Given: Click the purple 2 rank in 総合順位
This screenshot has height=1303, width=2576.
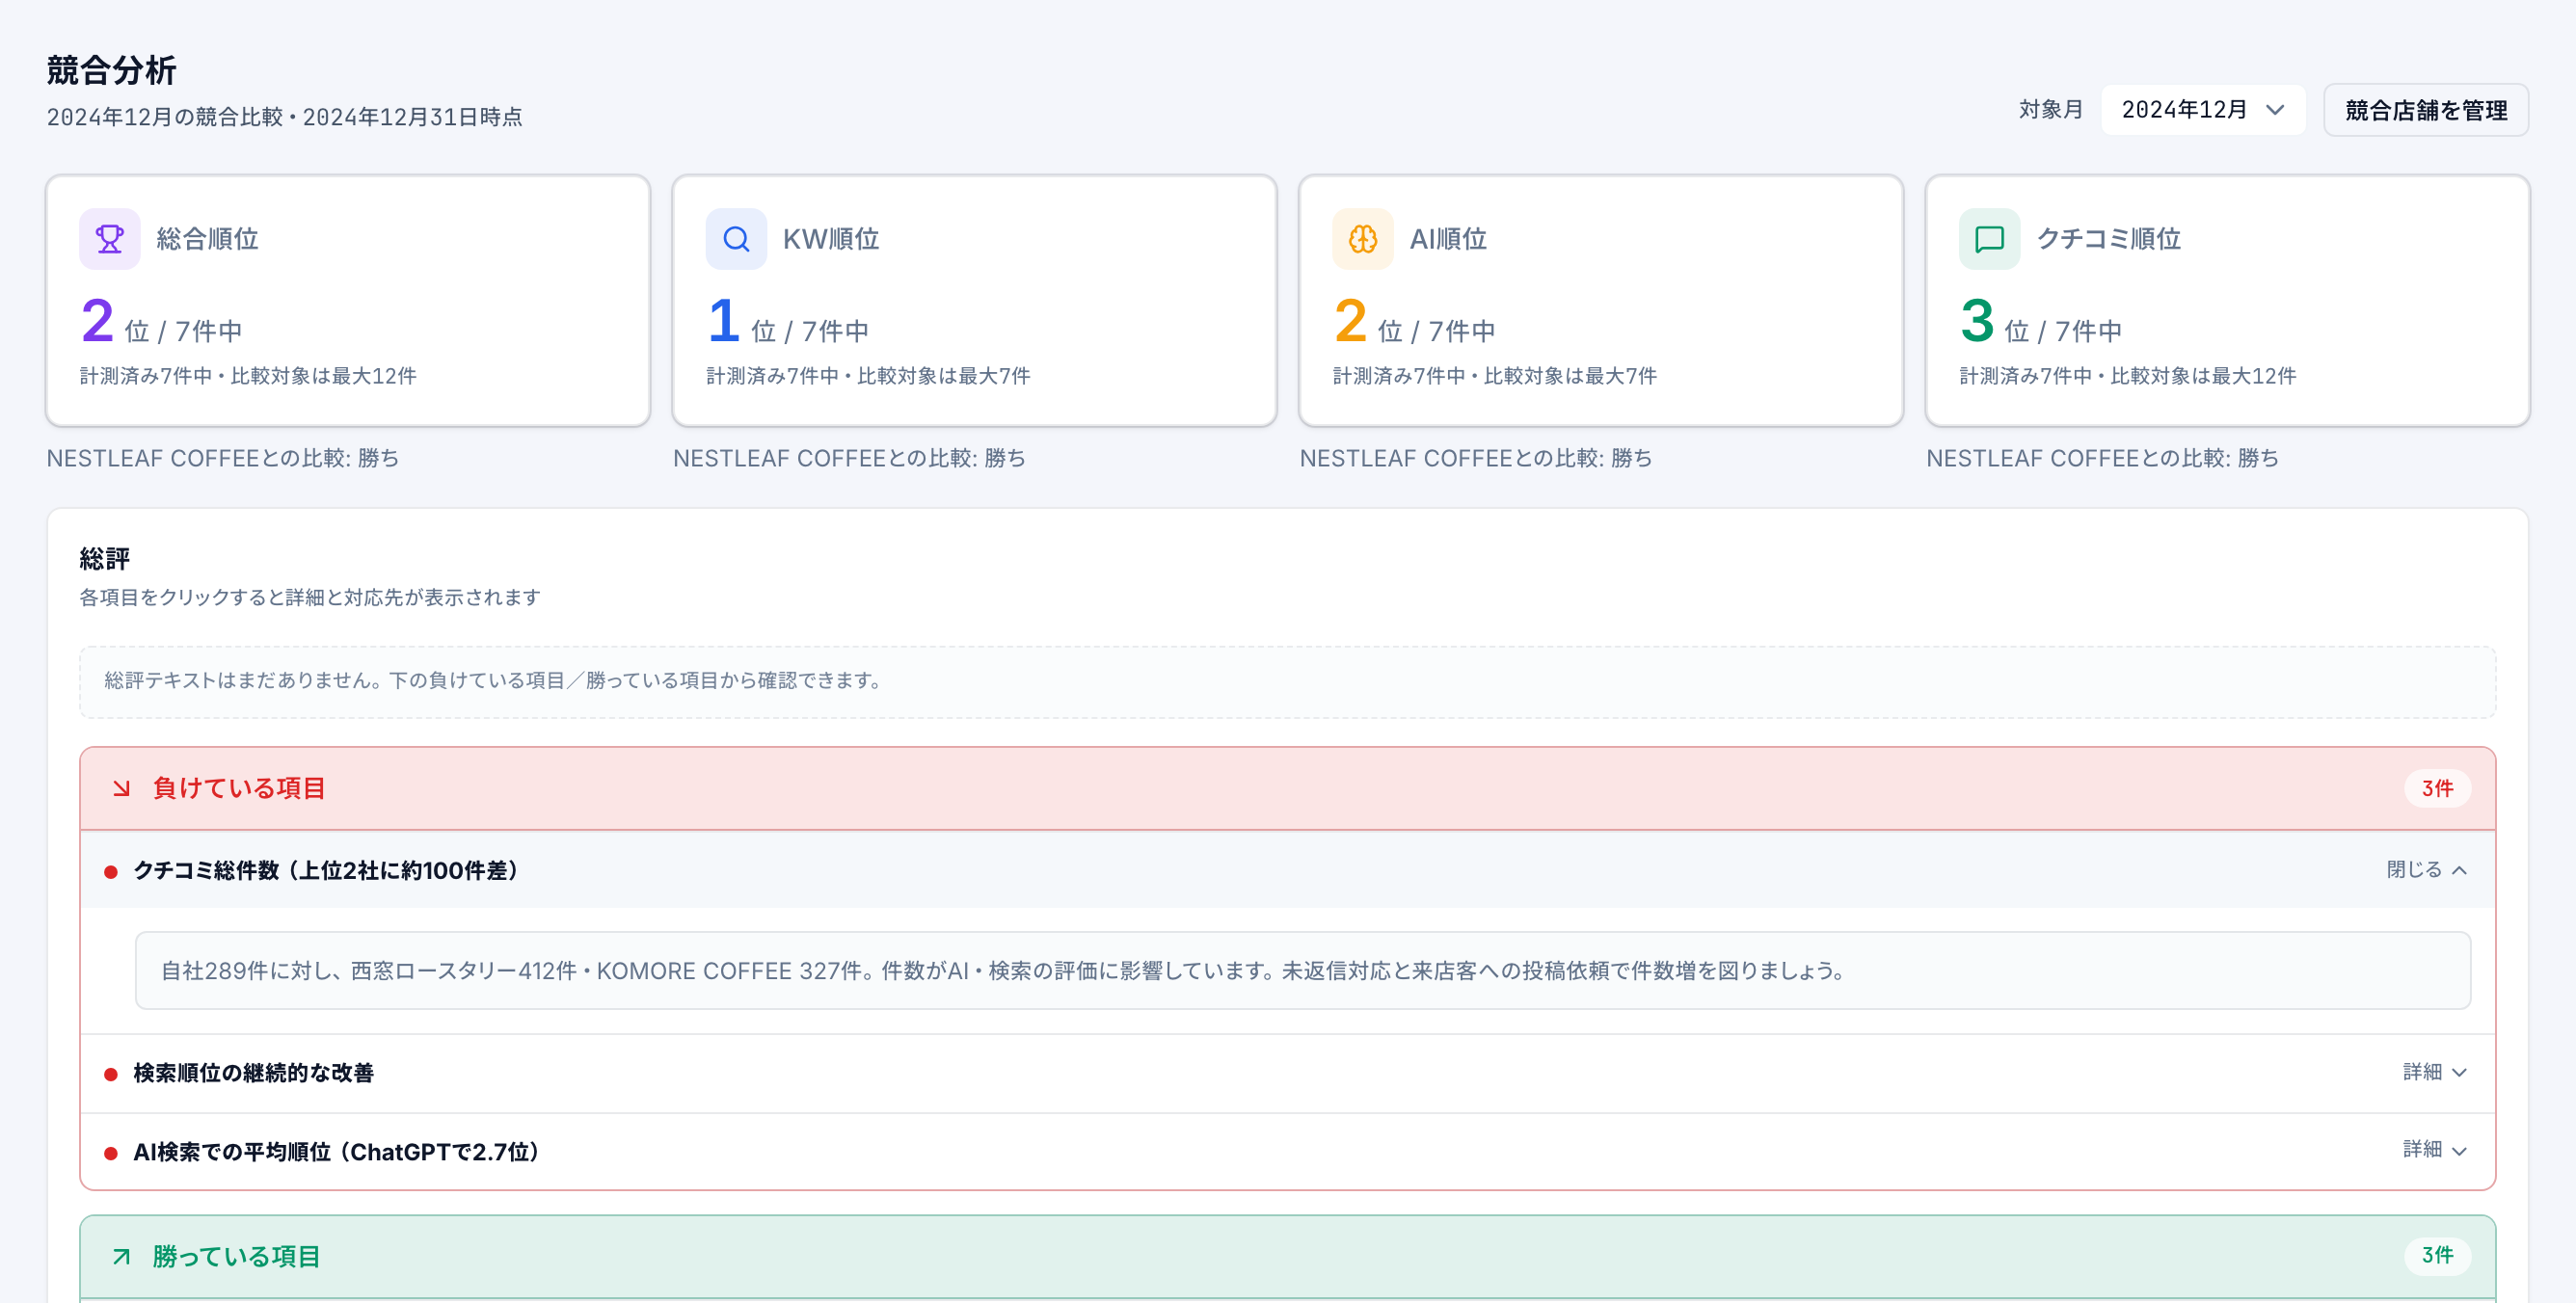Looking at the screenshot, I should 97,321.
